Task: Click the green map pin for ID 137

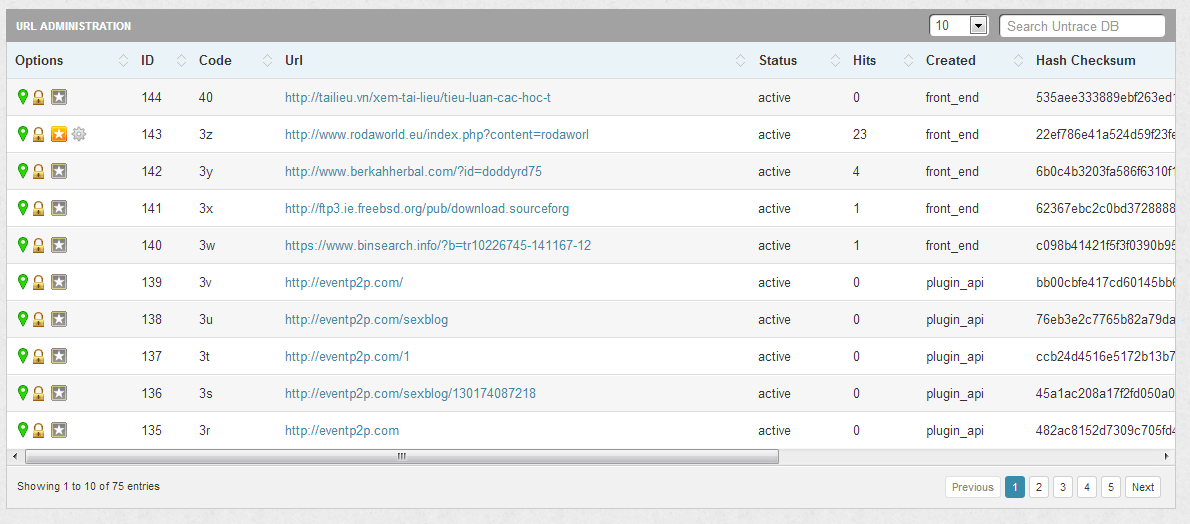Action: click(x=23, y=355)
